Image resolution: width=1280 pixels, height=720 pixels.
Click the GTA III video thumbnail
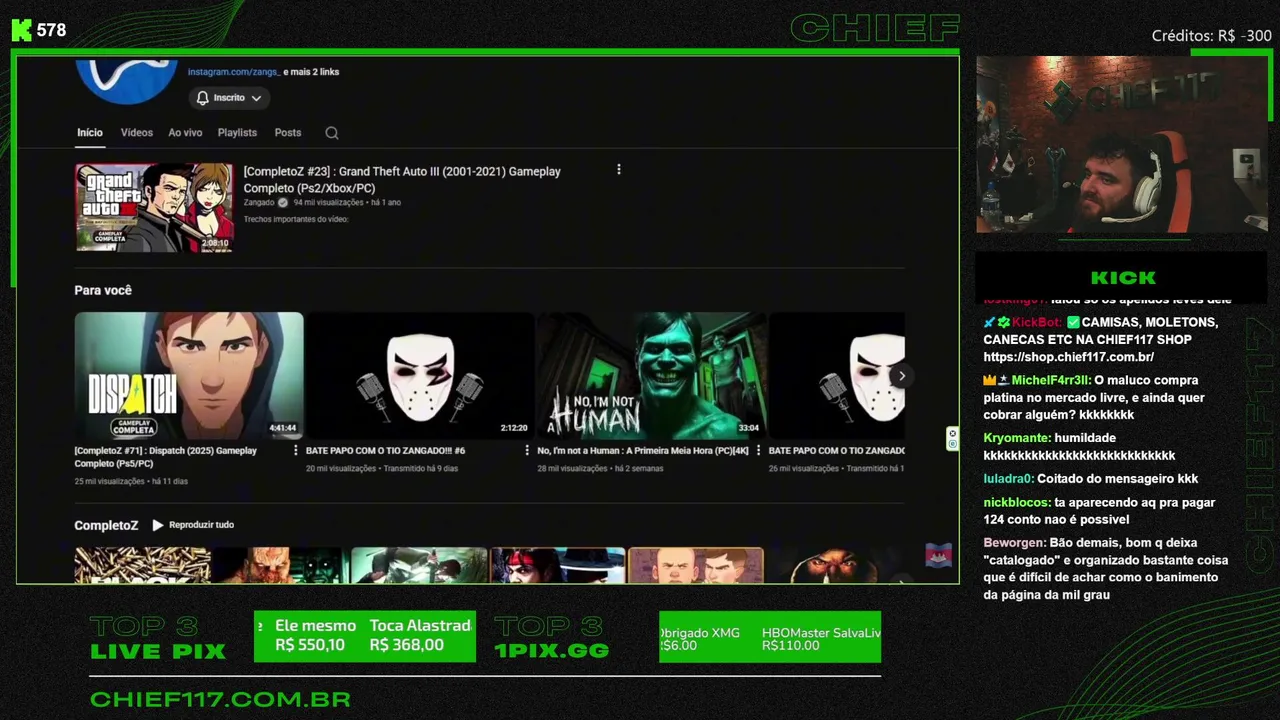point(154,208)
